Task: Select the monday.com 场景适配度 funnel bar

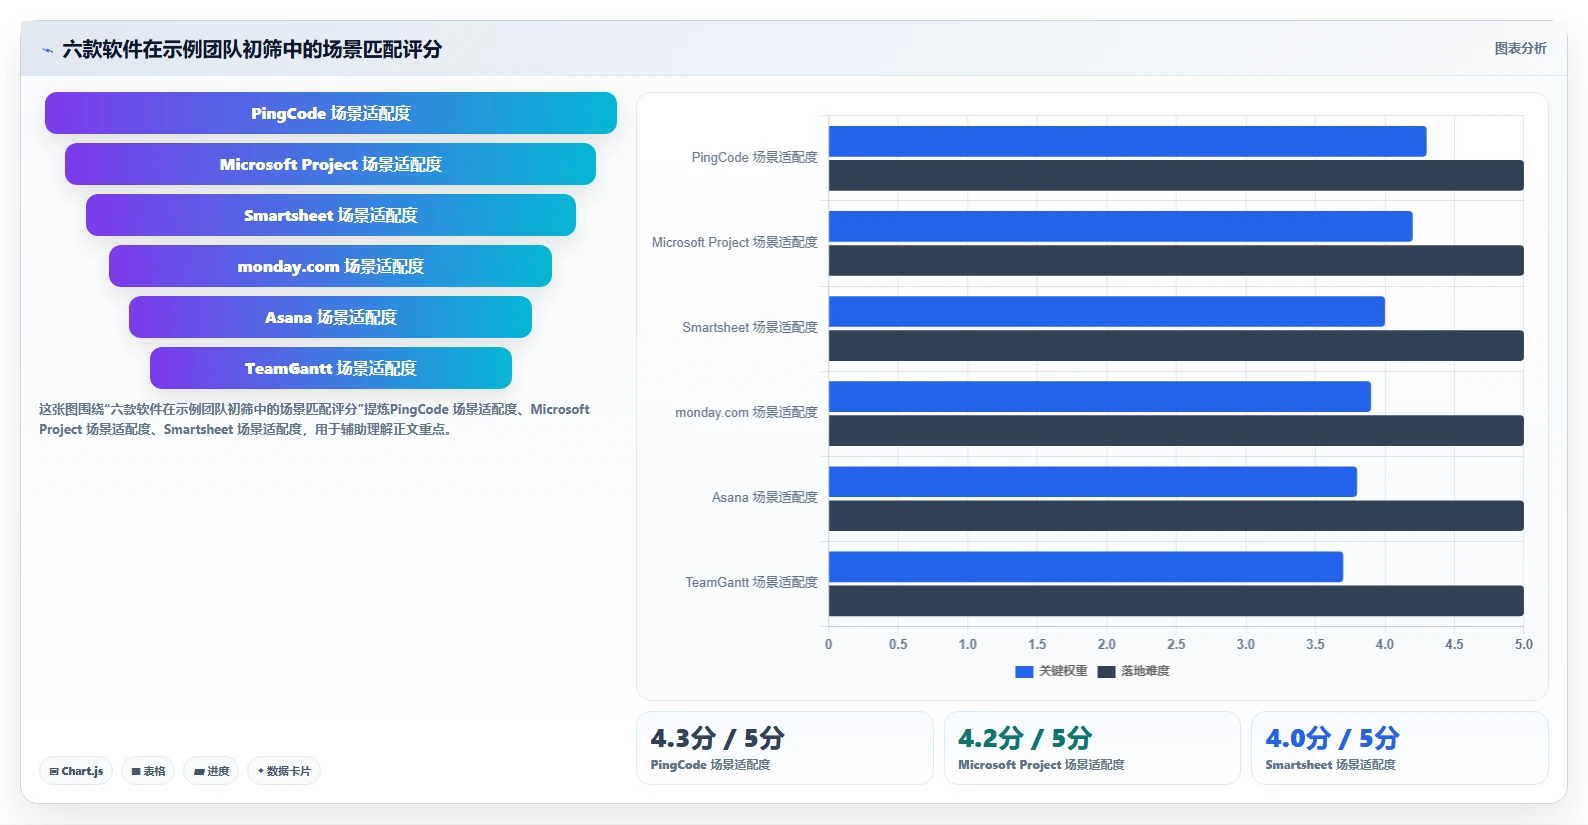Action: pos(331,266)
